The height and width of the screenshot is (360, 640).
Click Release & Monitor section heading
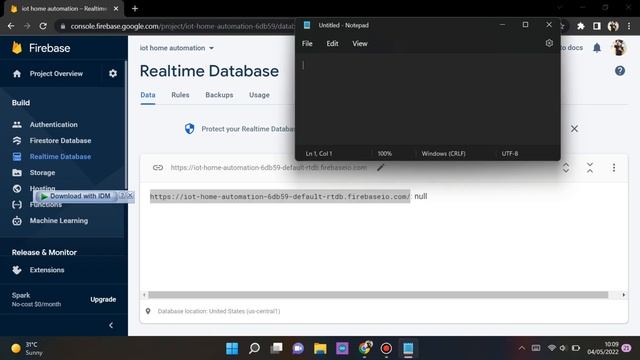[44, 253]
